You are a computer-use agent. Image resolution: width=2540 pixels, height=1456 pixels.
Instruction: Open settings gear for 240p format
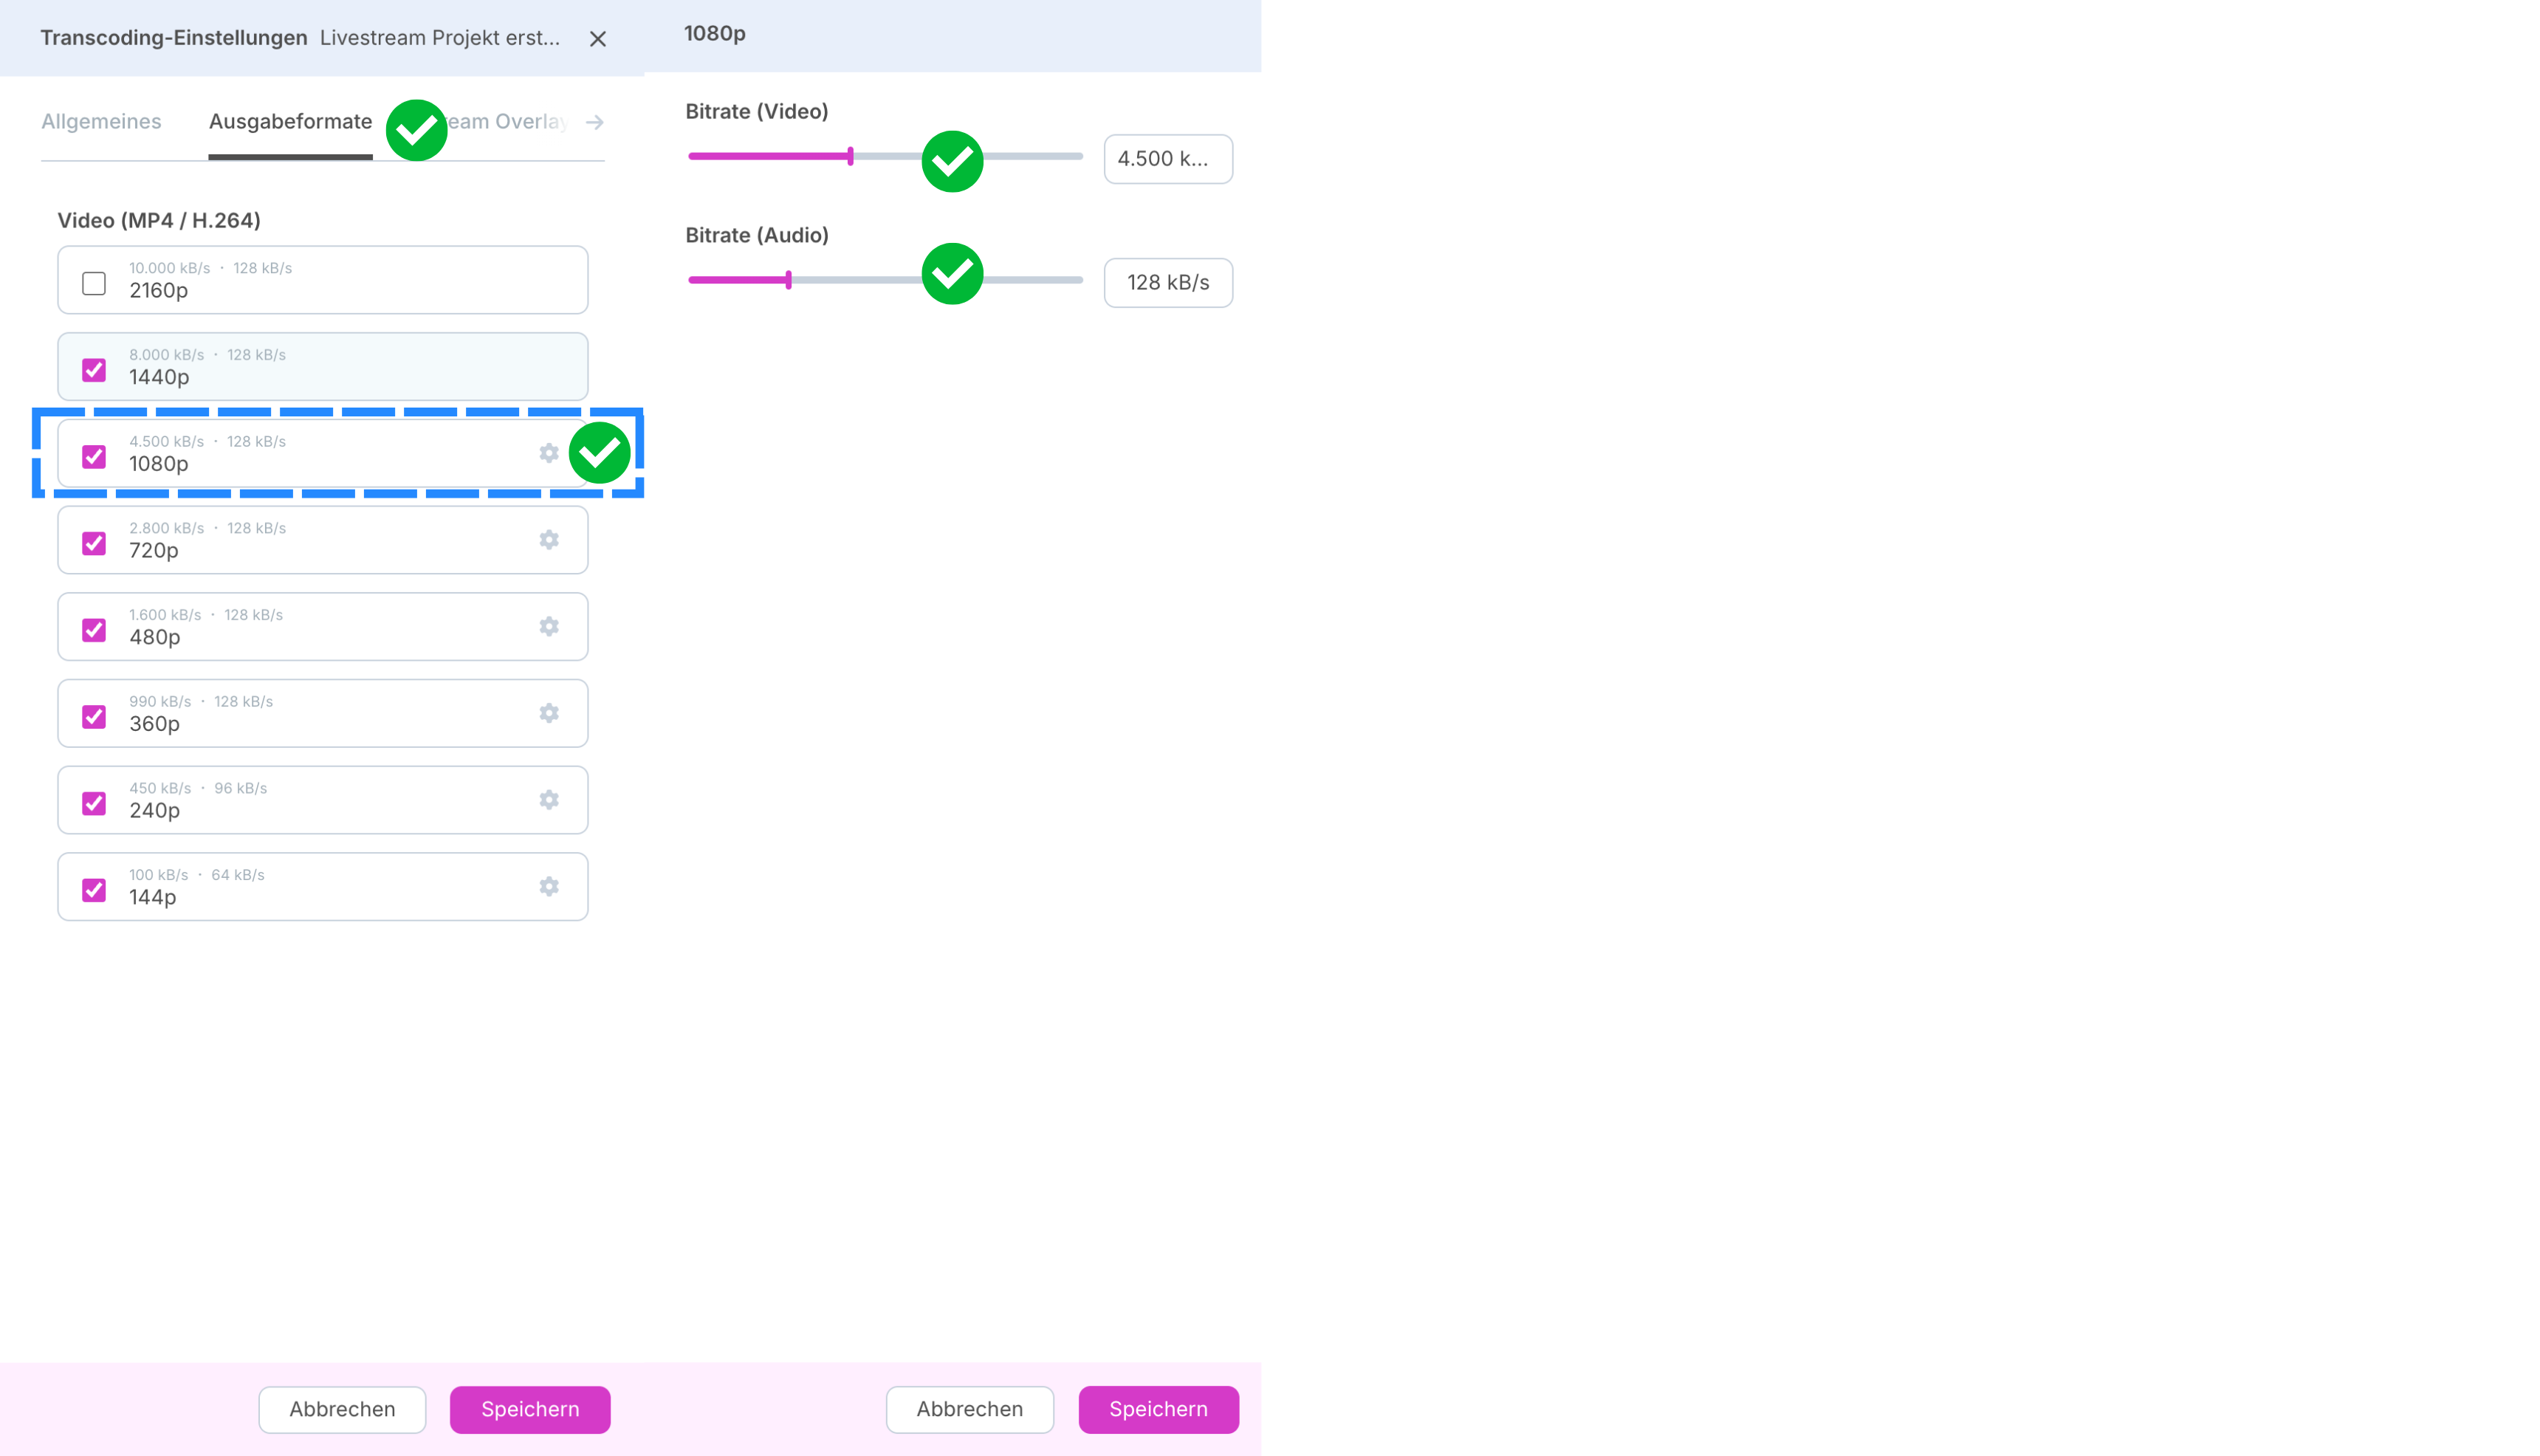549,800
